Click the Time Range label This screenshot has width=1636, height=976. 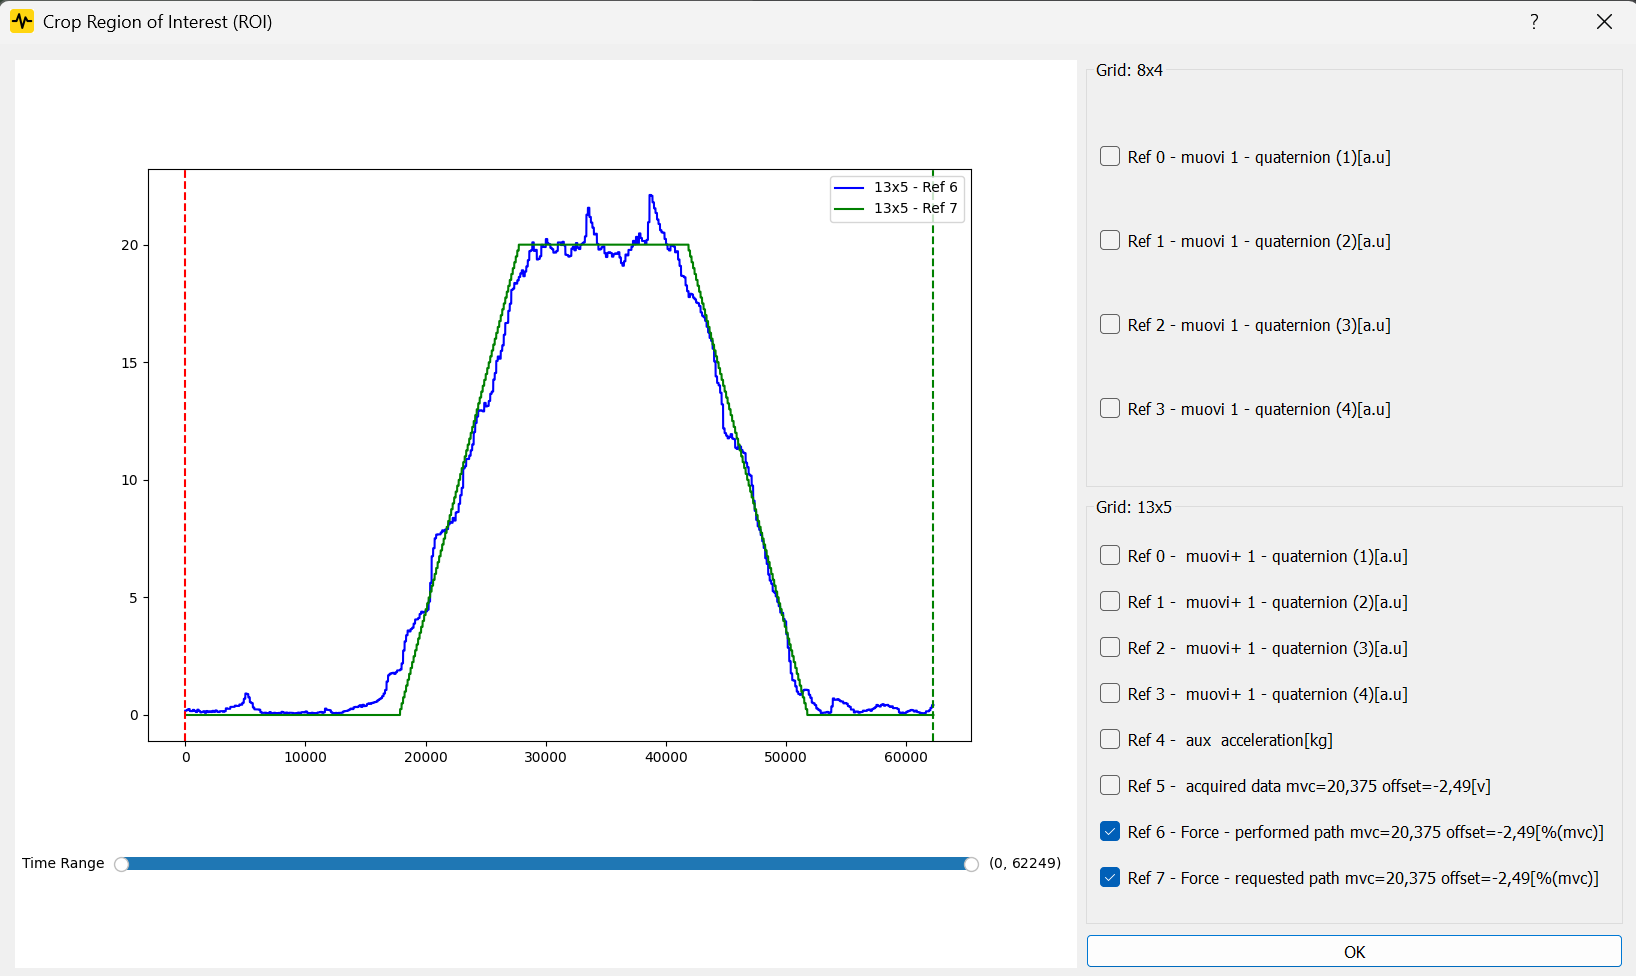click(63, 863)
